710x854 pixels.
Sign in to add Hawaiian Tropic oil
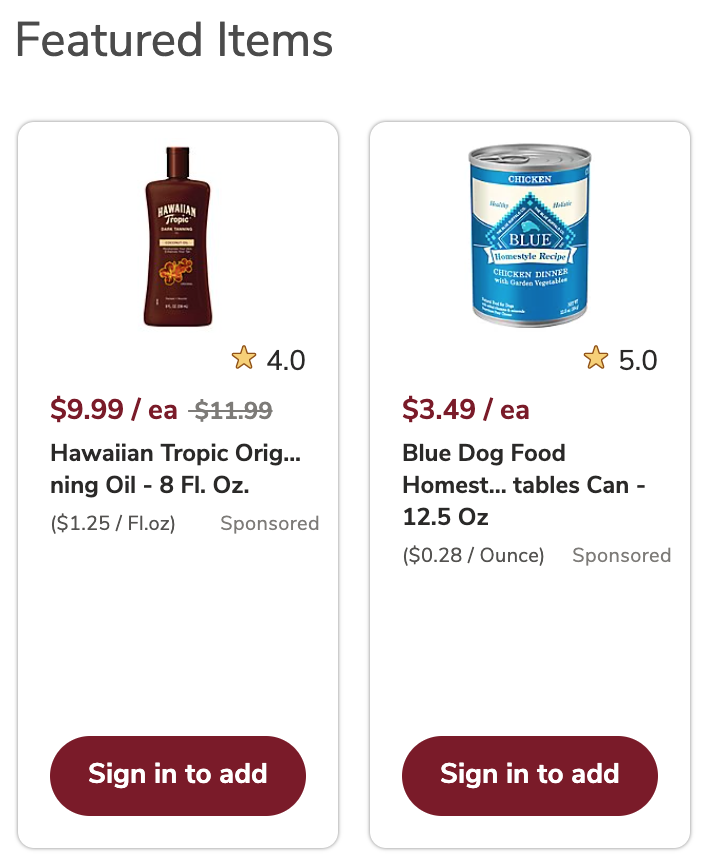(x=178, y=776)
